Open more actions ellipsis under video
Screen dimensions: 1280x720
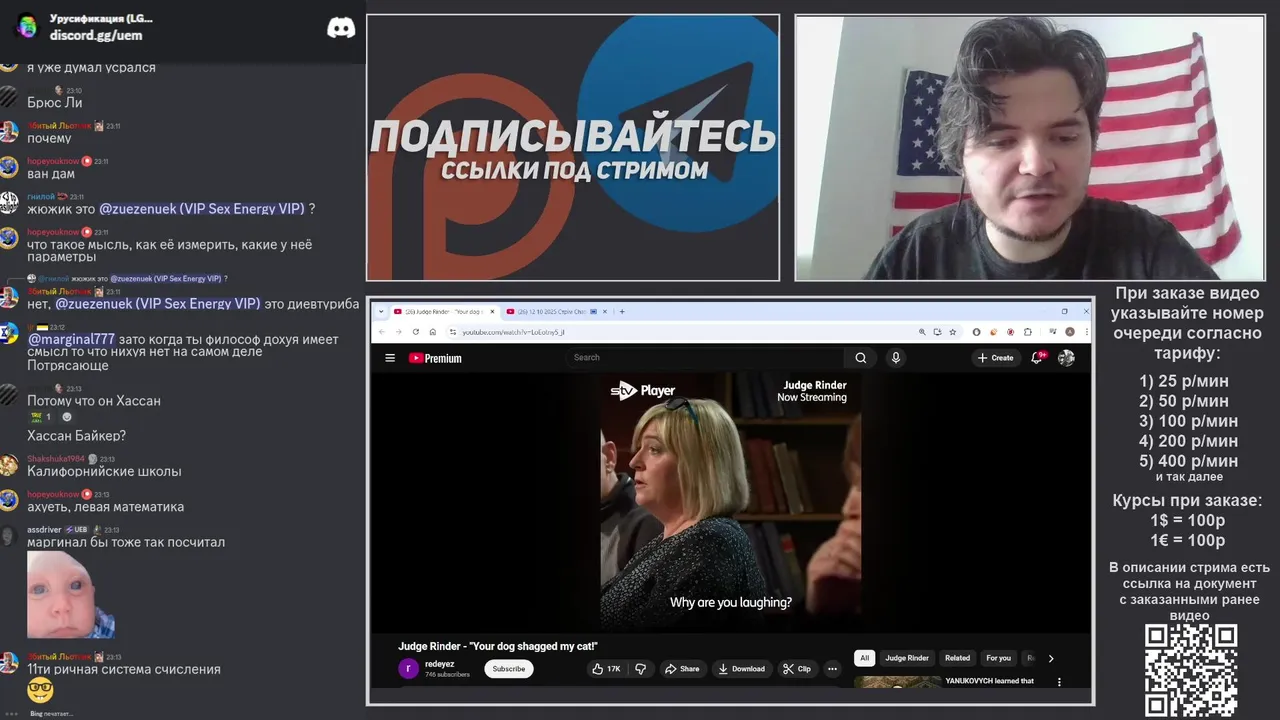pyautogui.click(x=832, y=669)
